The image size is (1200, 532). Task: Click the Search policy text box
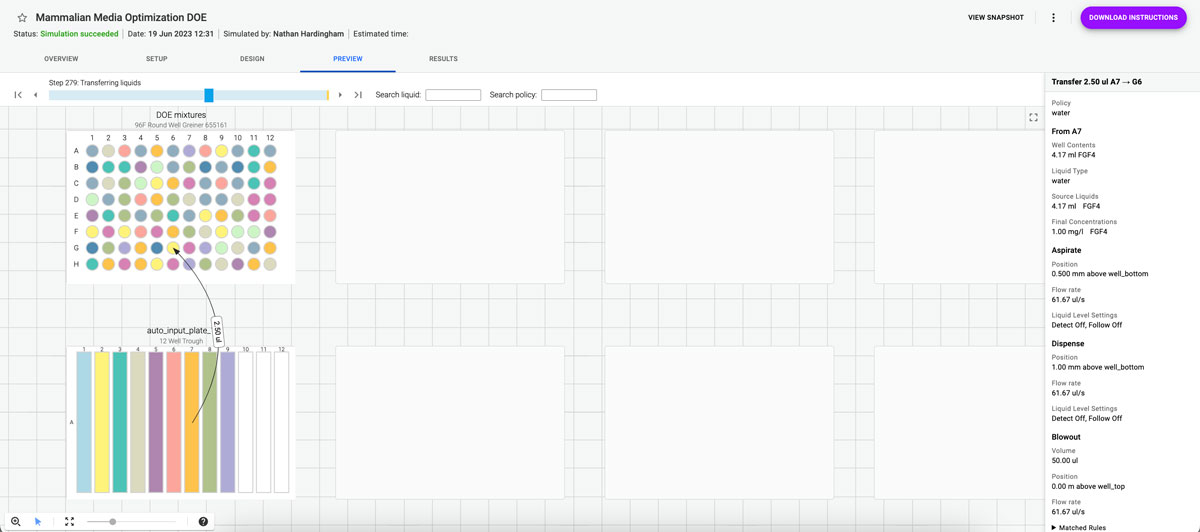point(568,95)
